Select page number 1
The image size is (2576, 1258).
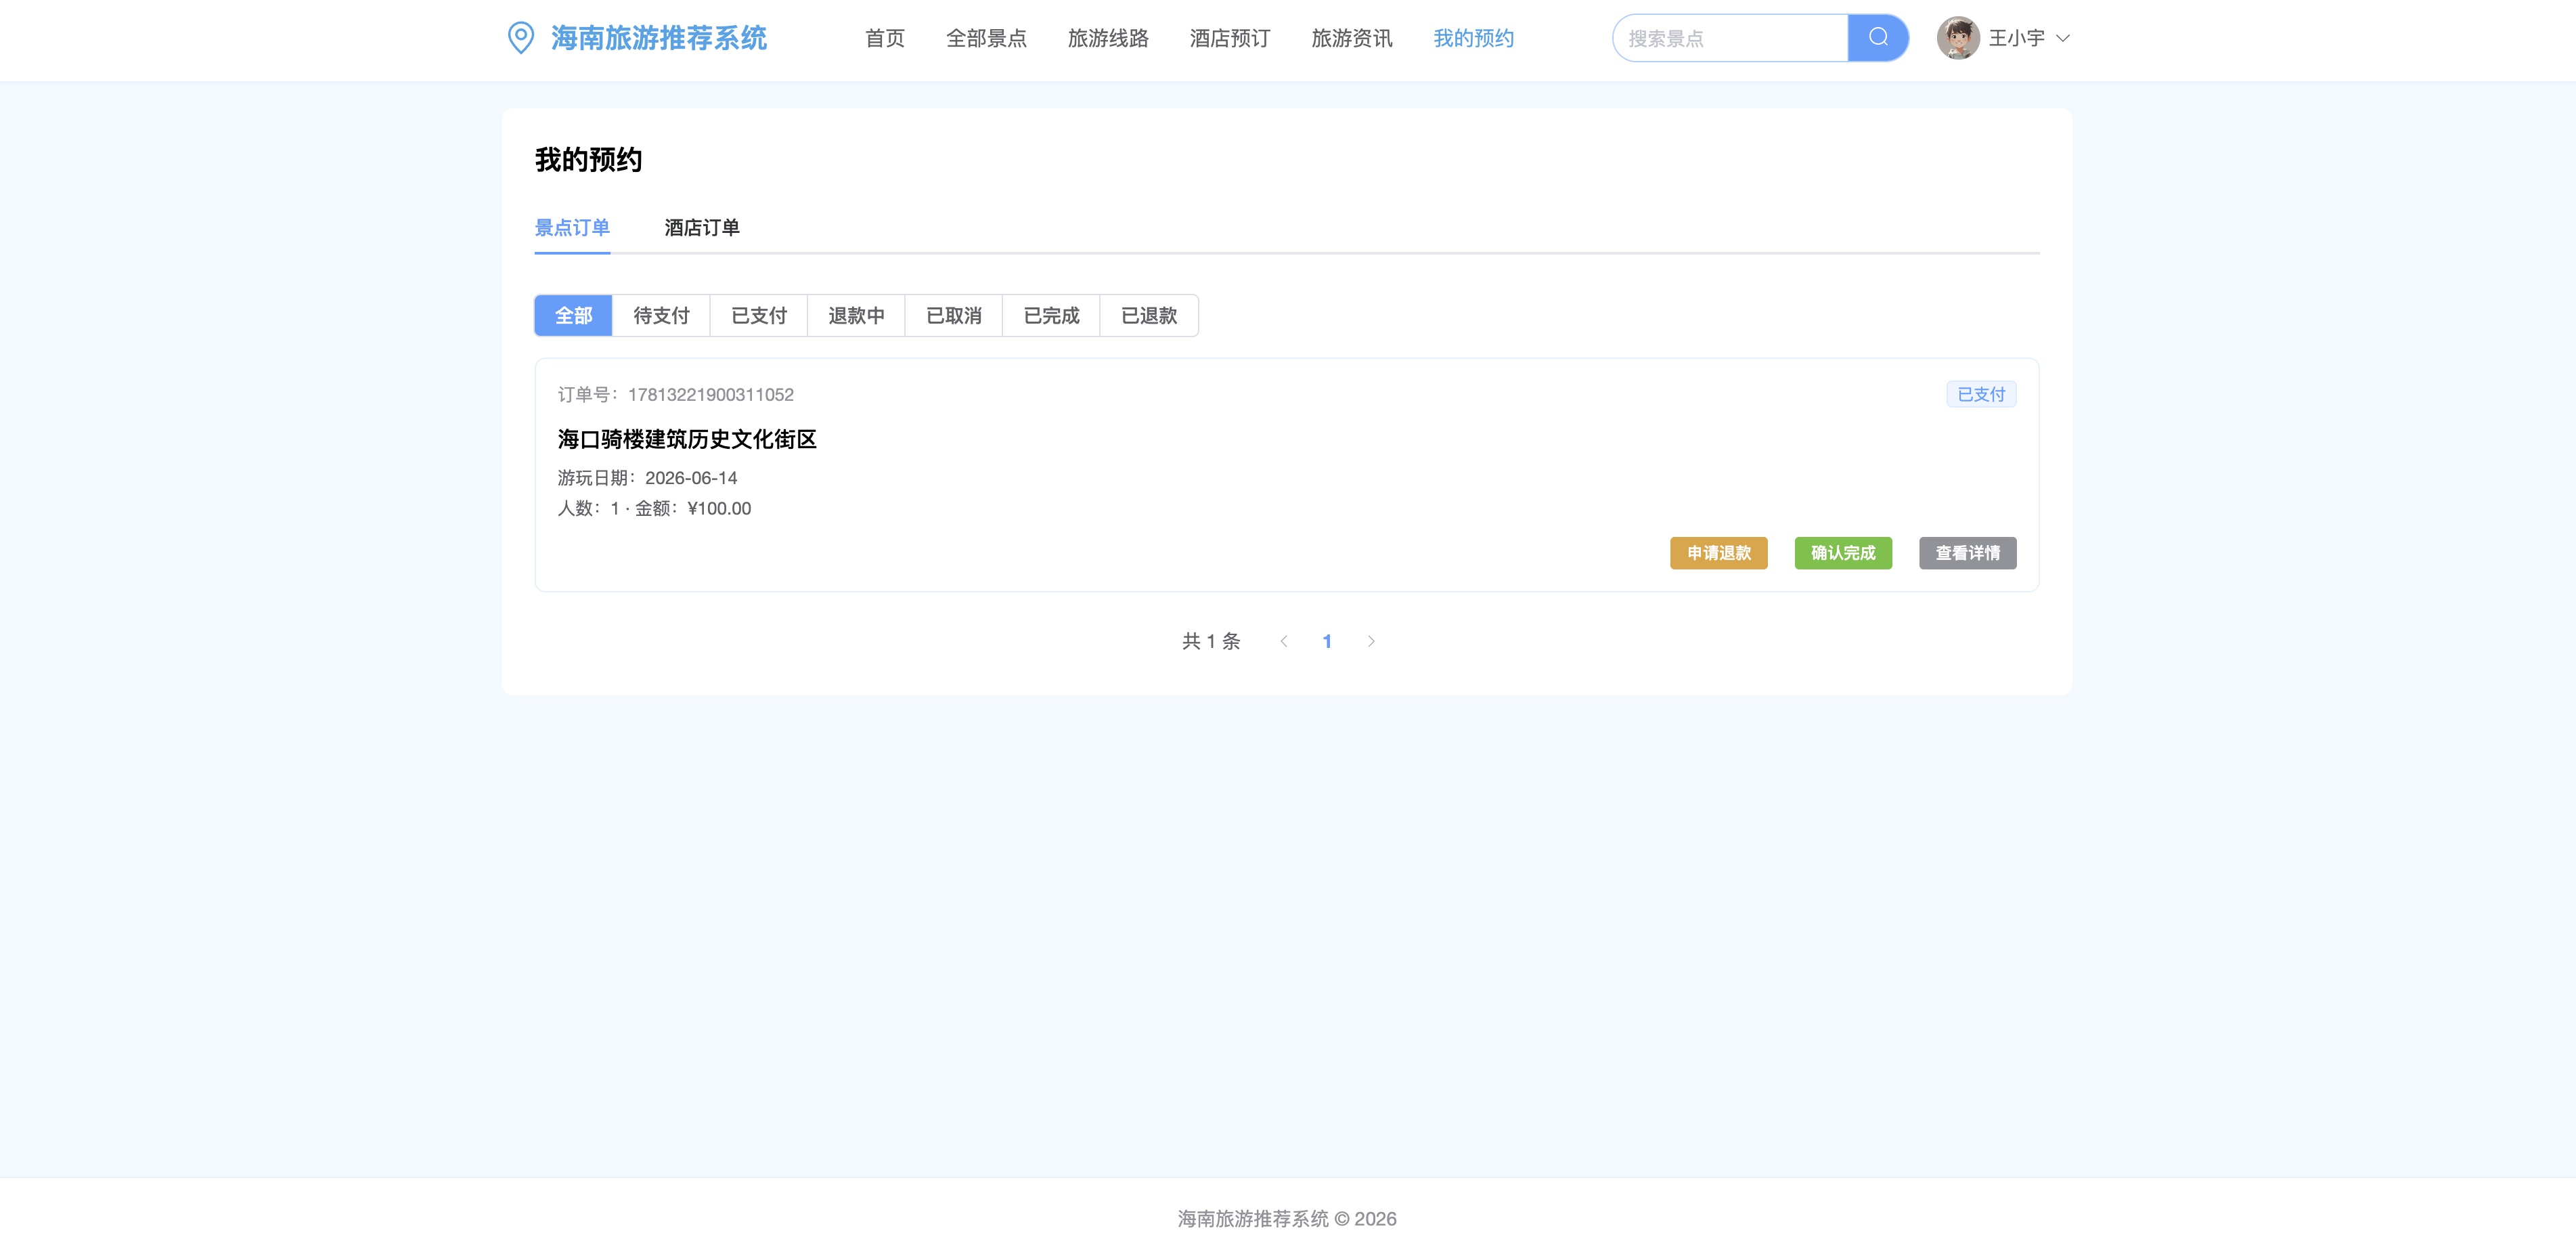pyautogui.click(x=1327, y=641)
